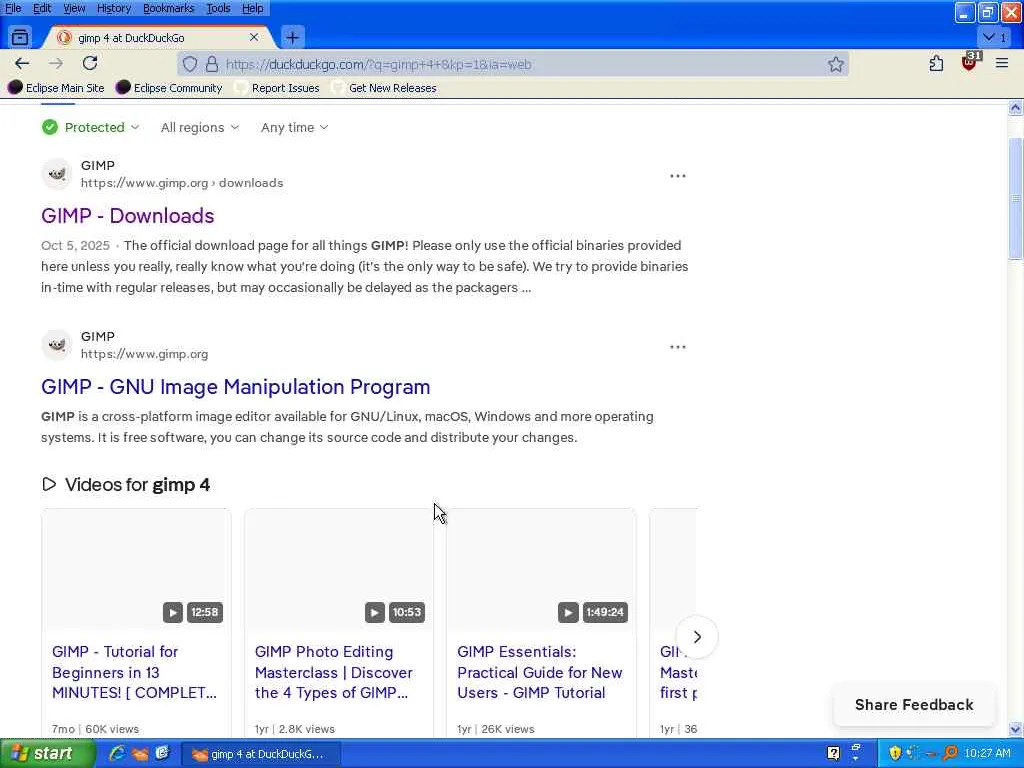Close the gimp 4 at DuckDuckGo tab
Image resolution: width=1024 pixels, height=768 pixels.
254,37
